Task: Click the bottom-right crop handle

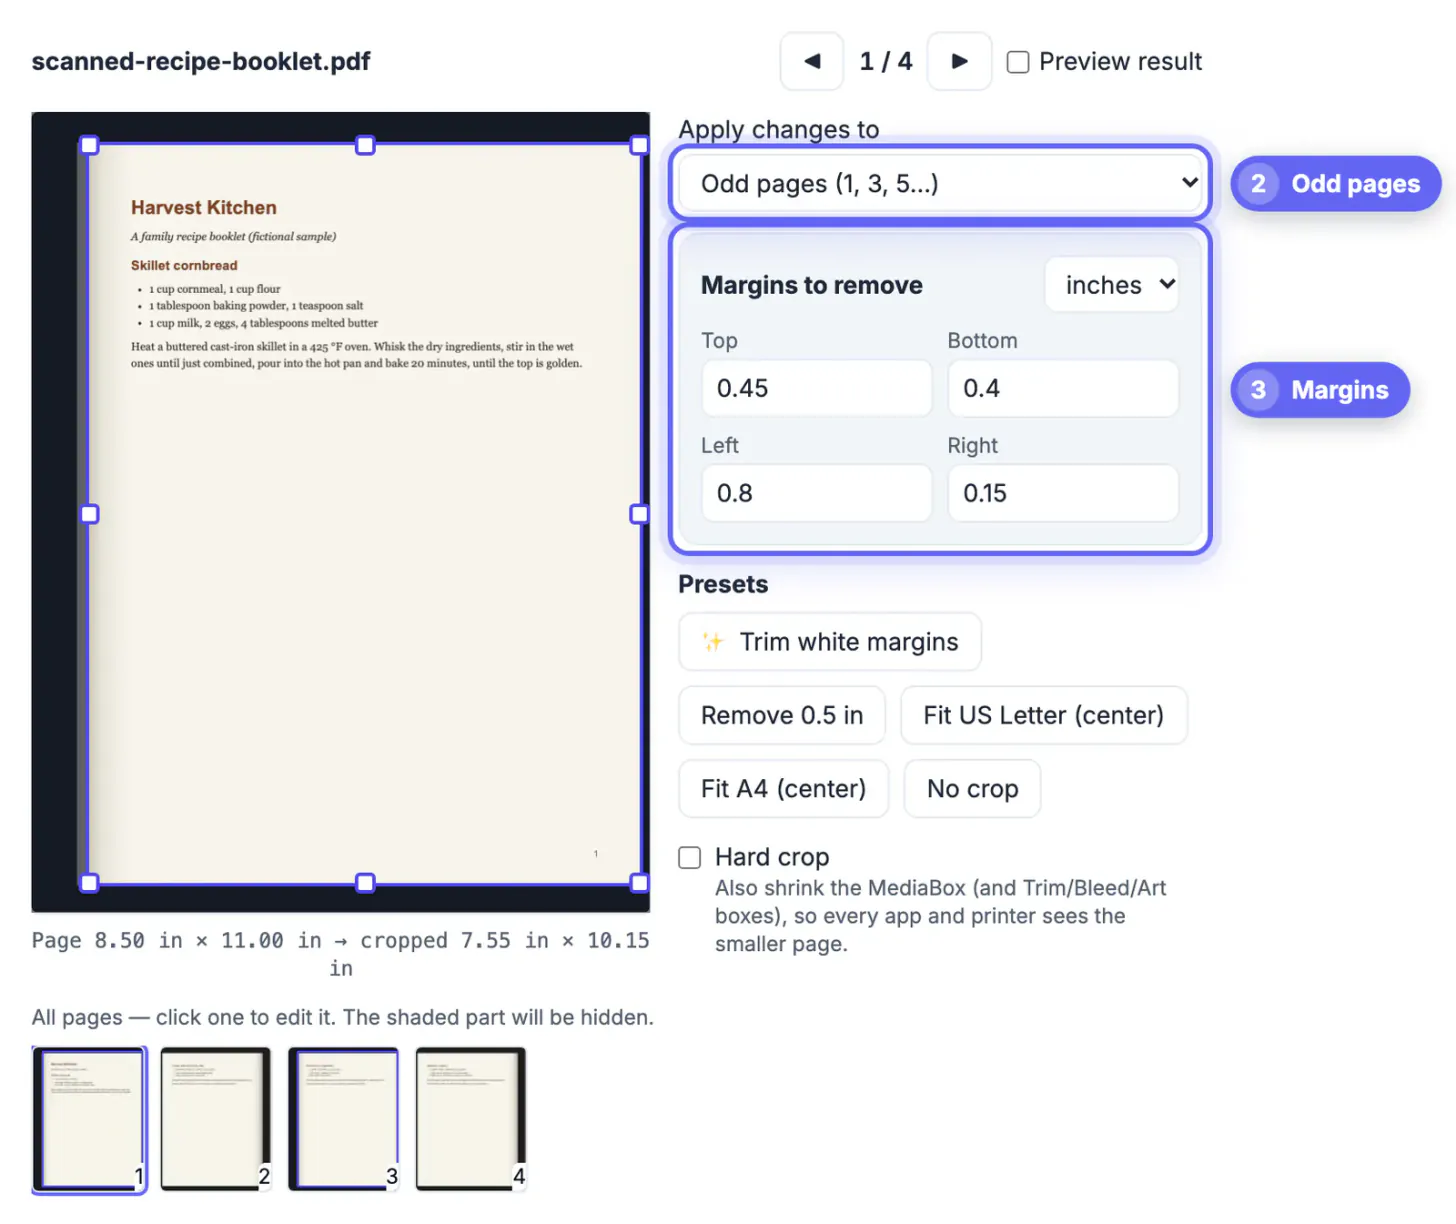Action: click(x=640, y=883)
